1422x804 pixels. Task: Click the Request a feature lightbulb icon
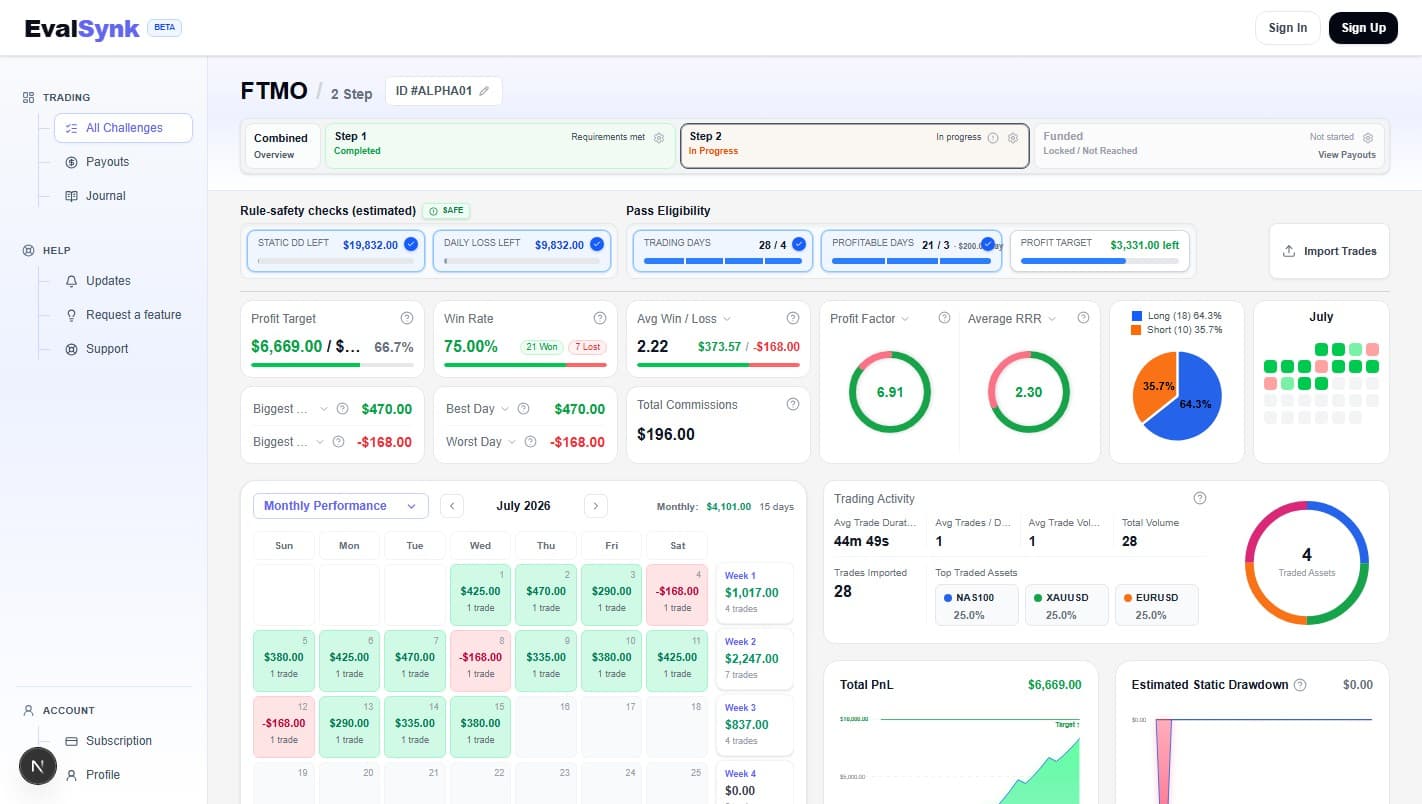click(71, 315)
